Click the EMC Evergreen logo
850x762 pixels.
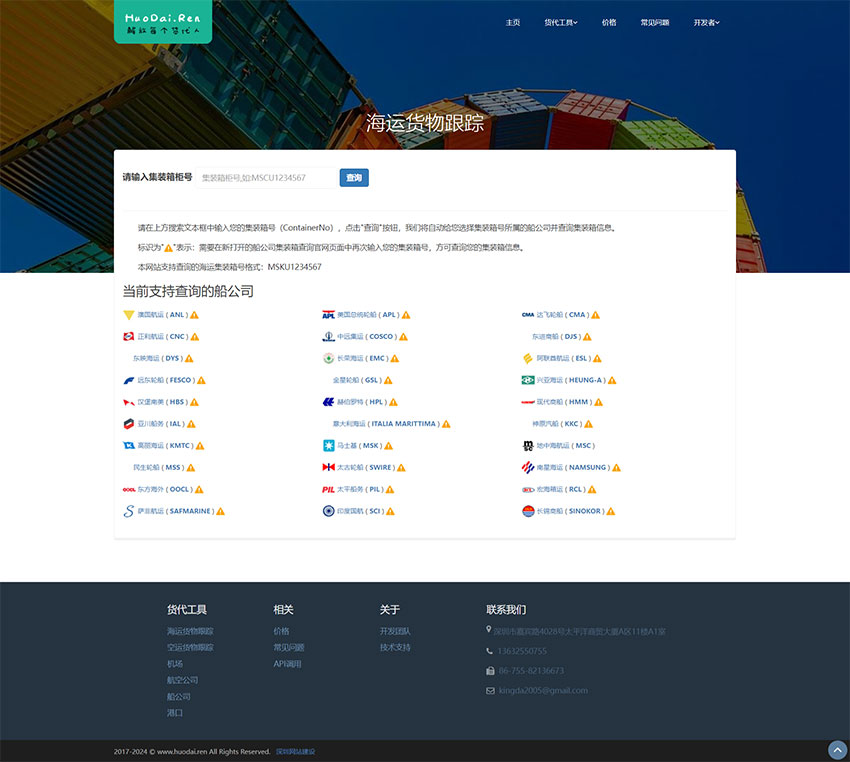329,358
